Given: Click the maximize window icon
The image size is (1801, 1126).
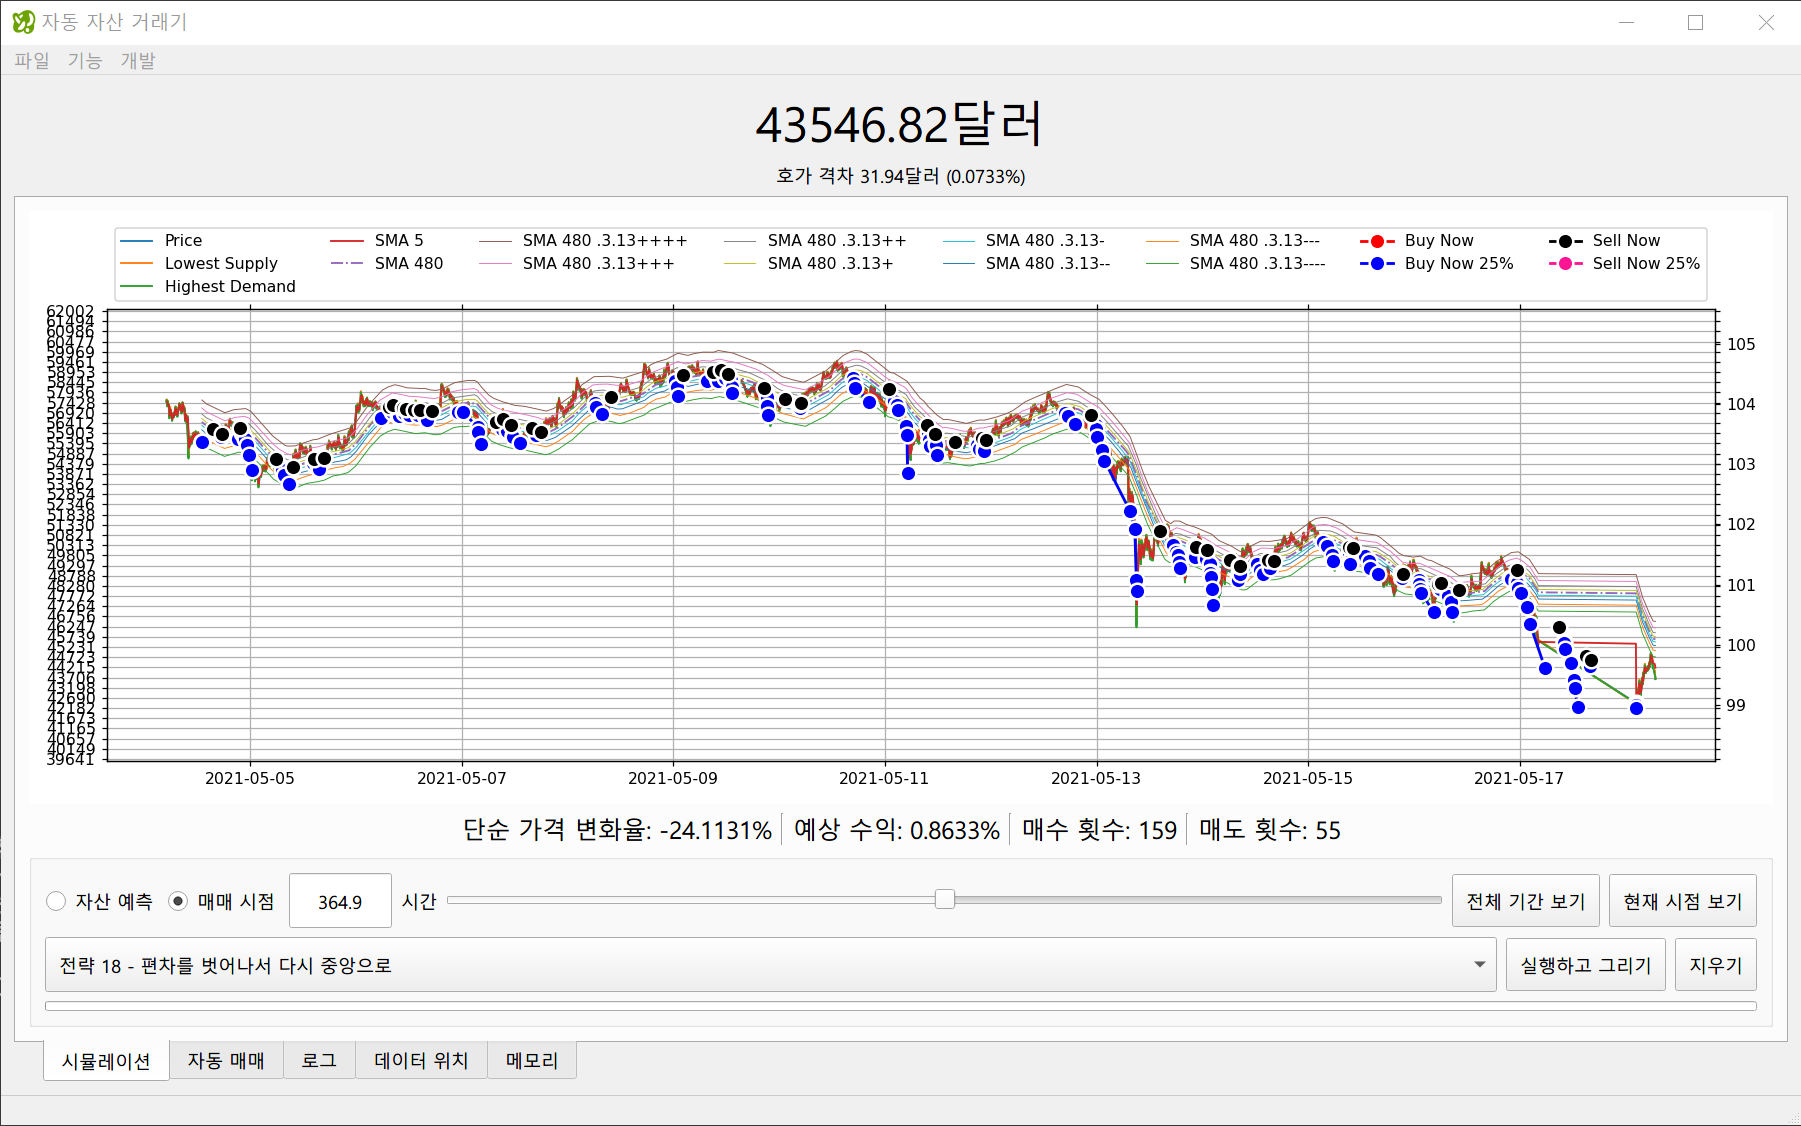Looking at the screenshot, I should (1695, 22).
